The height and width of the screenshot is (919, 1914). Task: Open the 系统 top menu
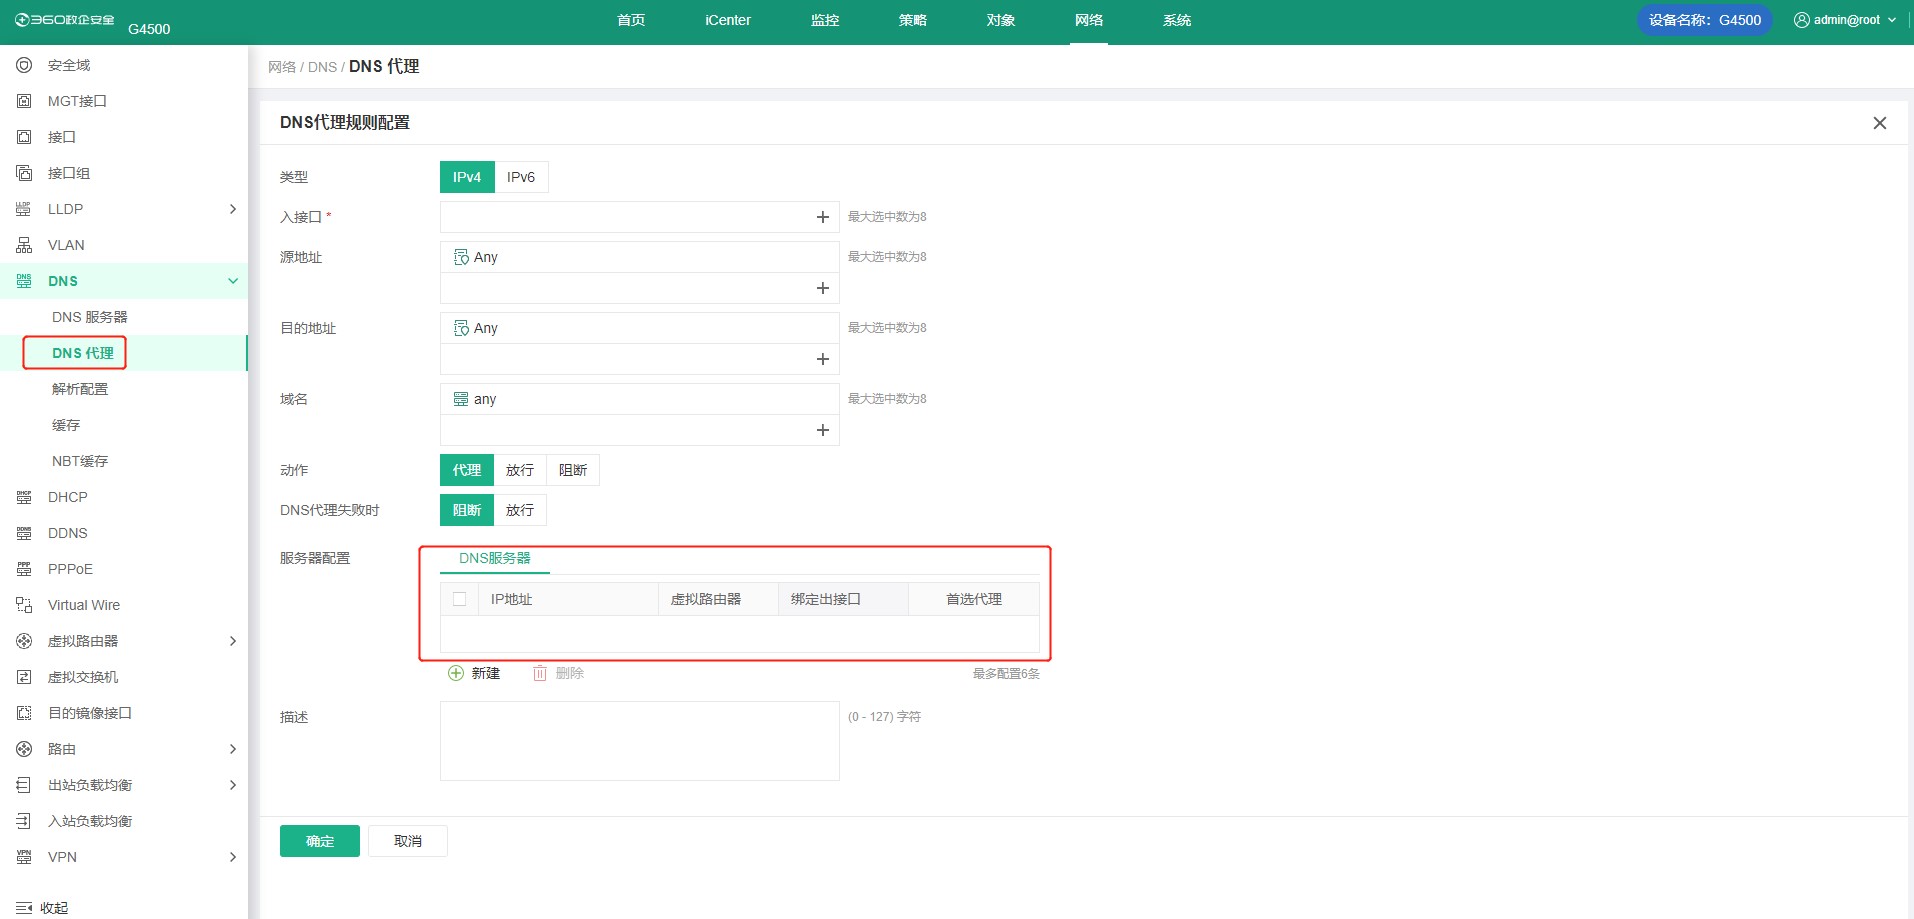[x=1177, y=20]
